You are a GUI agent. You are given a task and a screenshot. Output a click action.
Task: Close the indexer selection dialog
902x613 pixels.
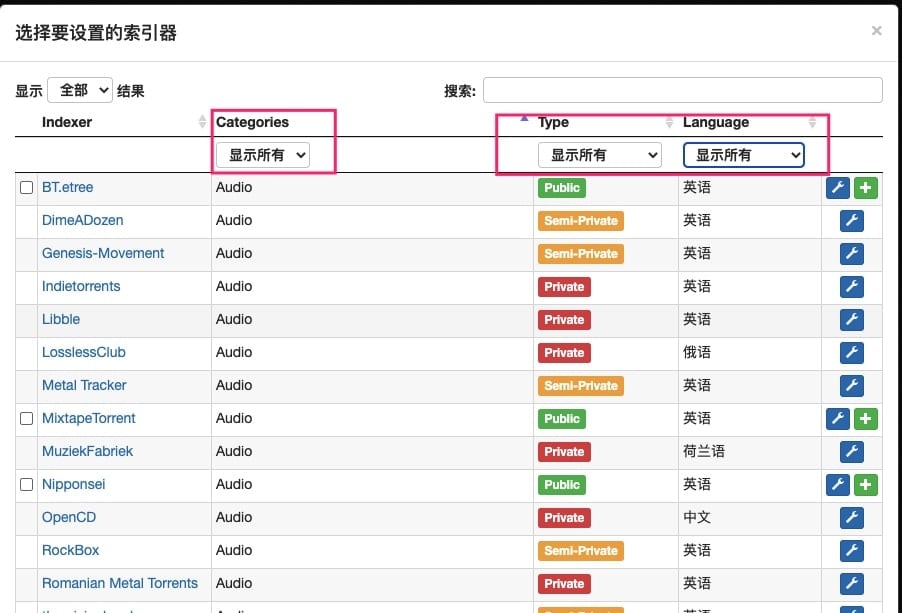pos(876,30)
